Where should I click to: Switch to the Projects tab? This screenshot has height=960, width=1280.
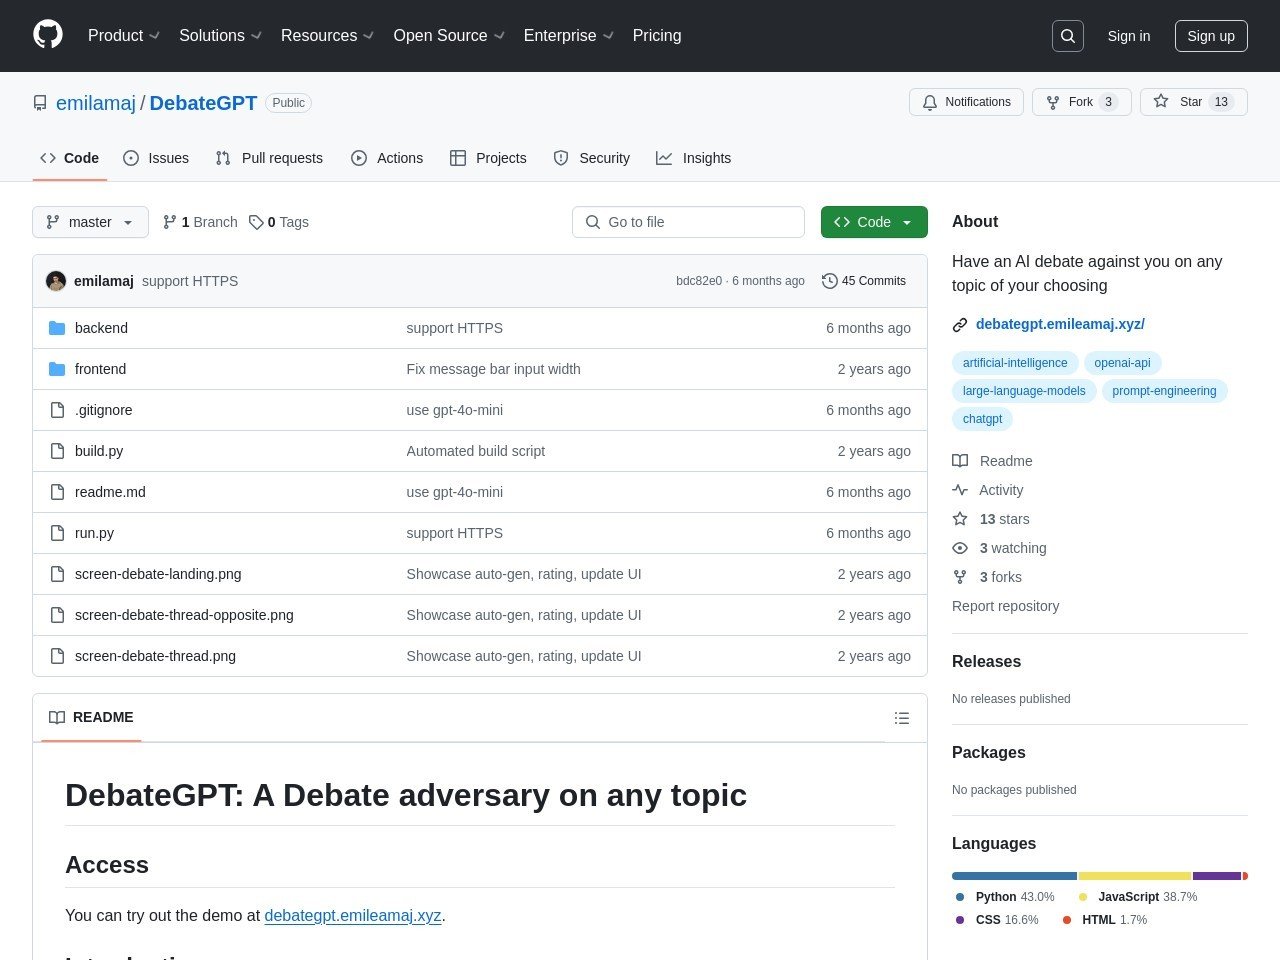point(488,158)
